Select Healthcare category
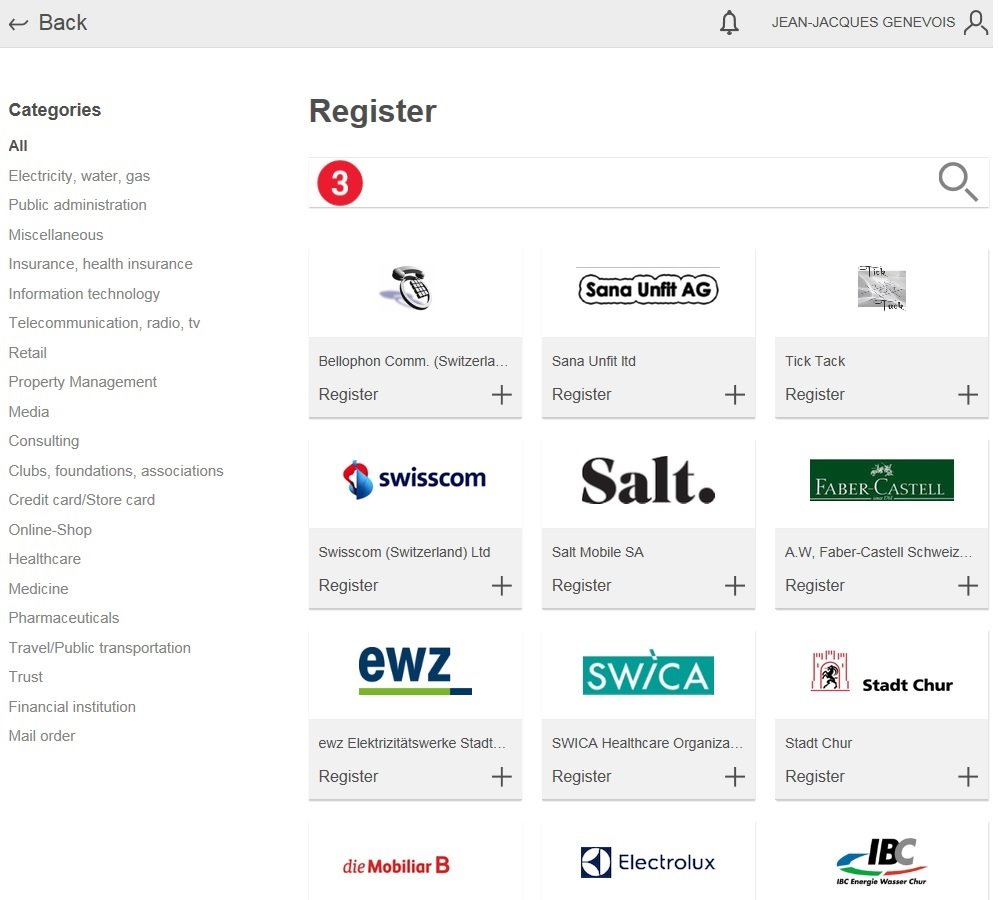The width and height of the screenshot is (999, 900). pyautogui.click(x=45, y=559)
